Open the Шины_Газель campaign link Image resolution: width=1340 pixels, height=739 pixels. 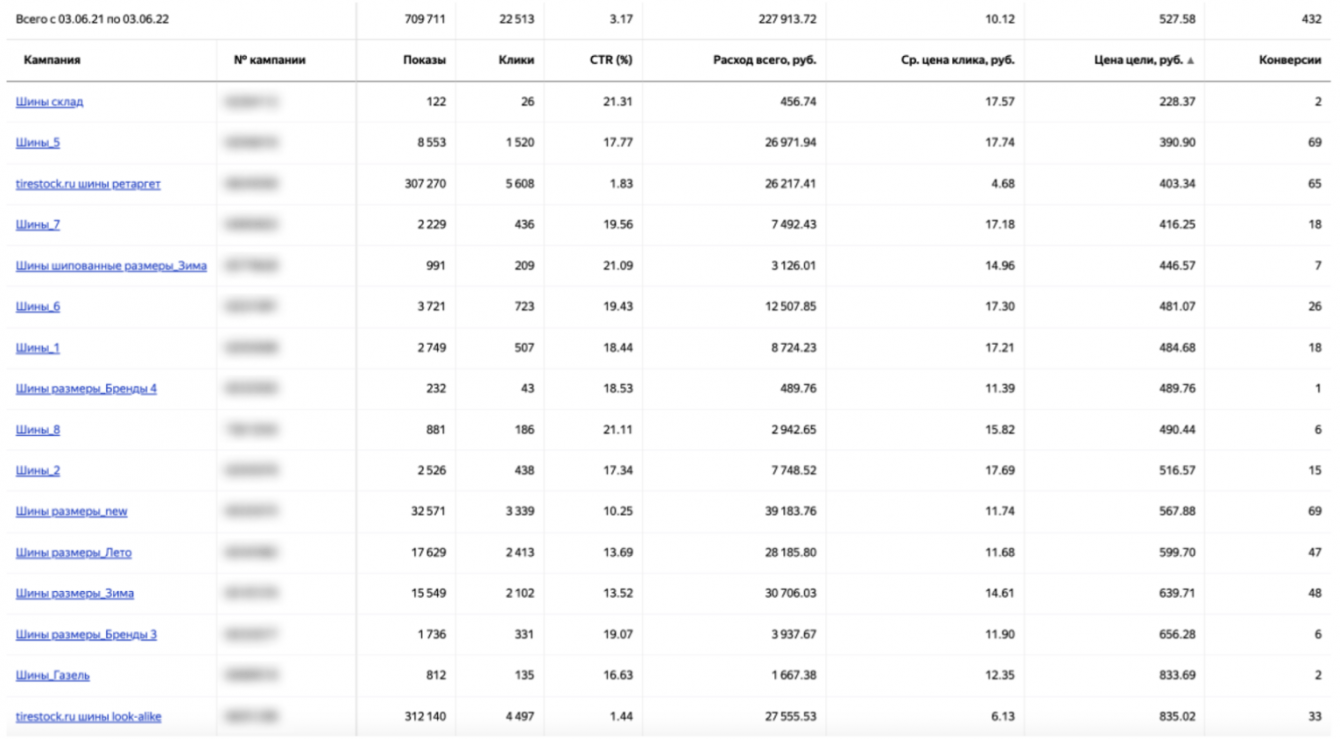53,676
